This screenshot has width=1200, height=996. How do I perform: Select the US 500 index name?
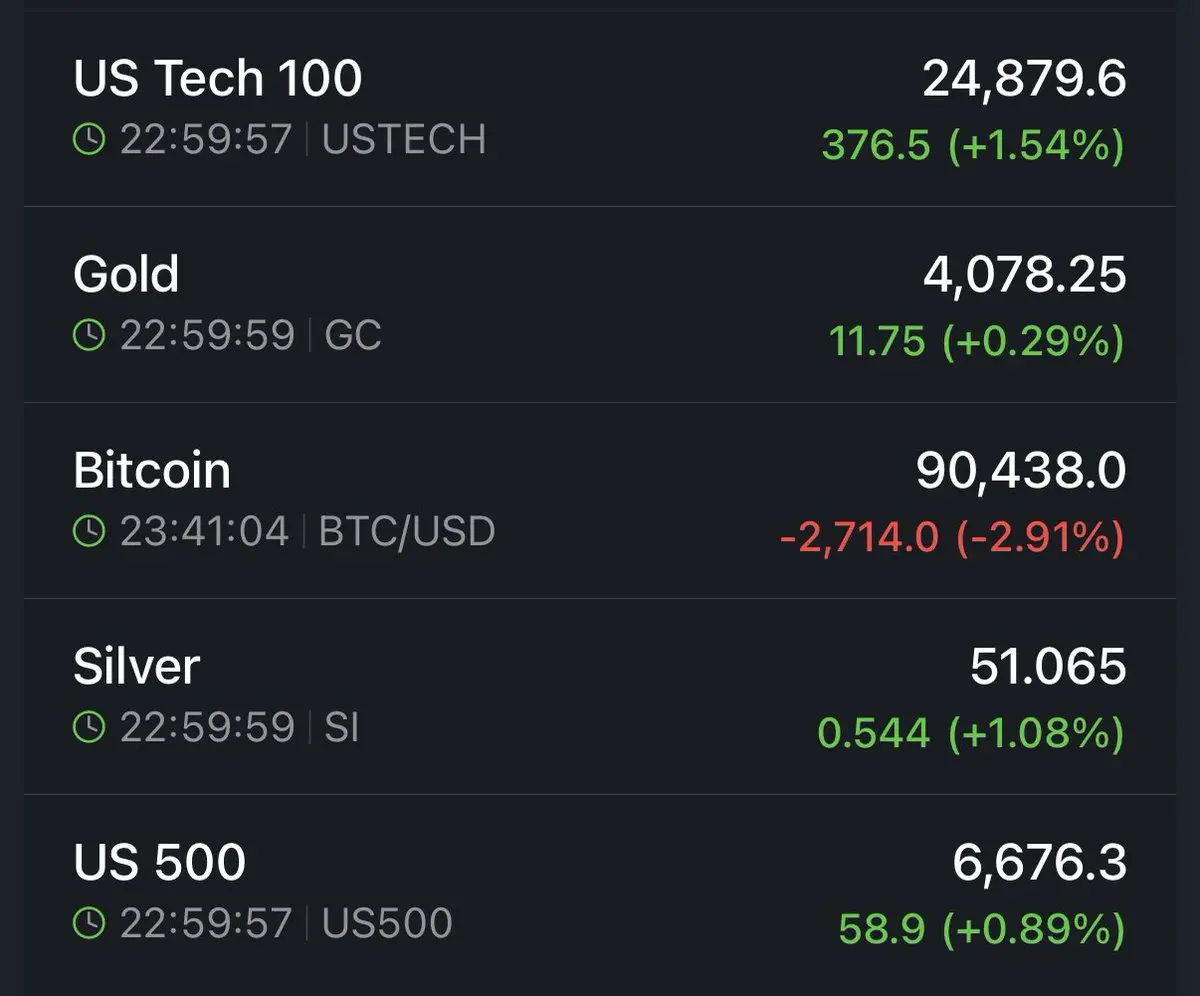(159, 862)
